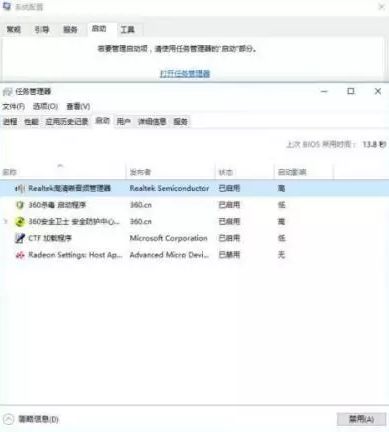Click the Advanced Micro Devi... publisher cell
This screenshot has height=432, width=389.
170,255
